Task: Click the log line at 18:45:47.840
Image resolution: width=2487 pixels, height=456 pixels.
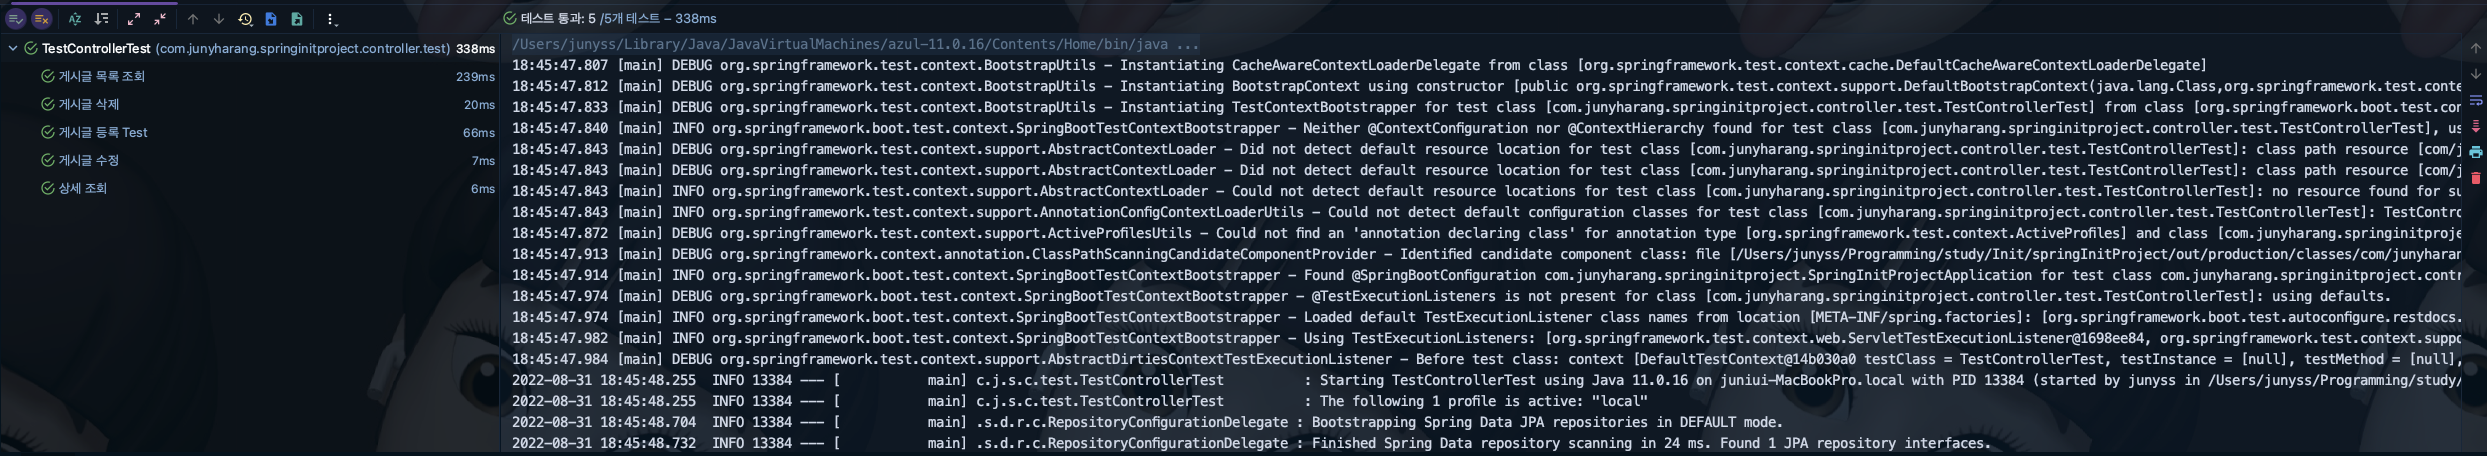Action: point(1486,128)
